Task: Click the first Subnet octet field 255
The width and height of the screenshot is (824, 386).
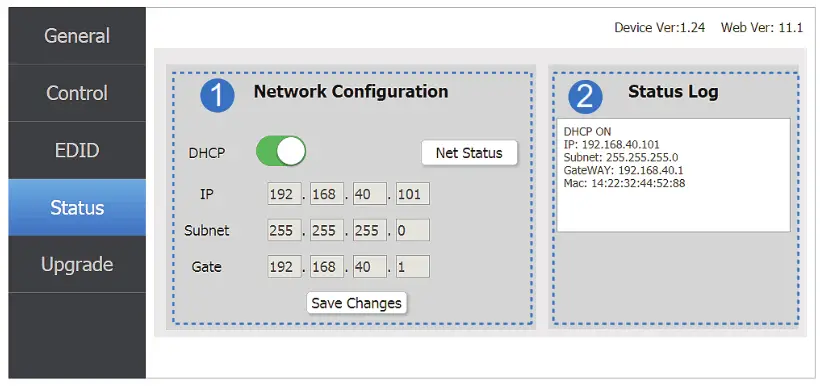Action: (284, 230)
